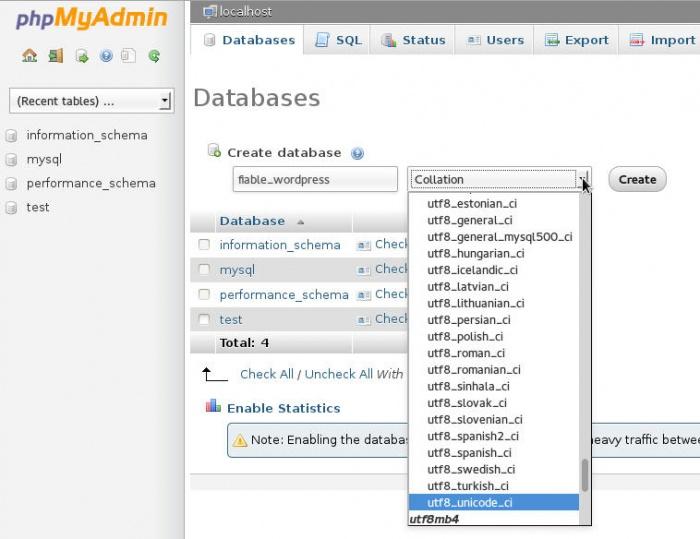Reload navigation with green refresh icon
The height and width of the screenshot is (539, 700).
[154, 56]
